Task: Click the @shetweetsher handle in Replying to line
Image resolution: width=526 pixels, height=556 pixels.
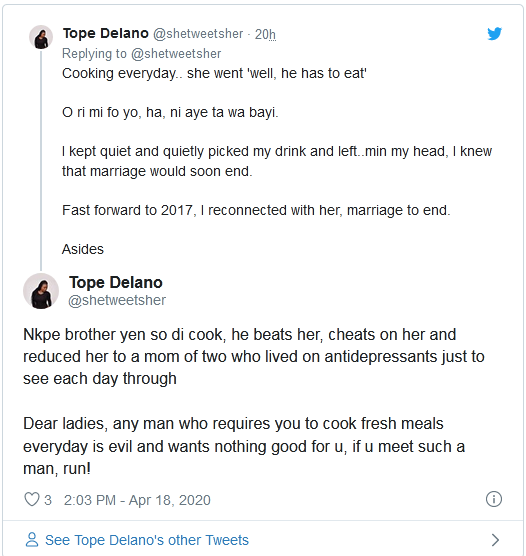Action: (176, 54)
